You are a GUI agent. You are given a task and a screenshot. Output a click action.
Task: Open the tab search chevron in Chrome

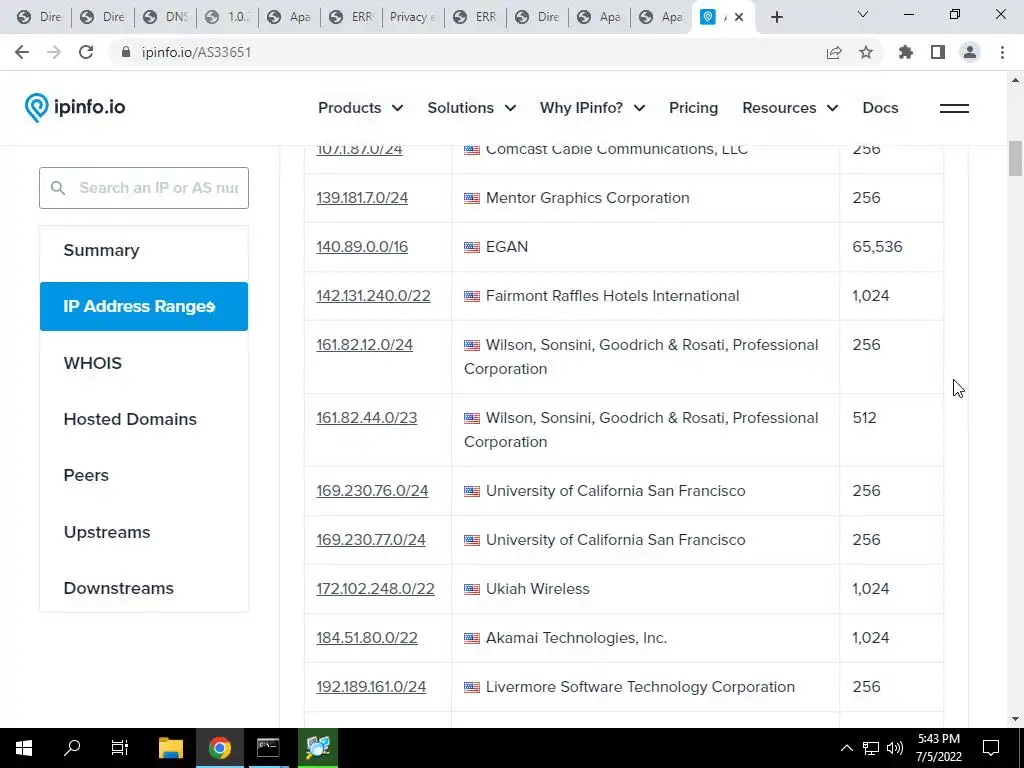click(x=863, y=14)
